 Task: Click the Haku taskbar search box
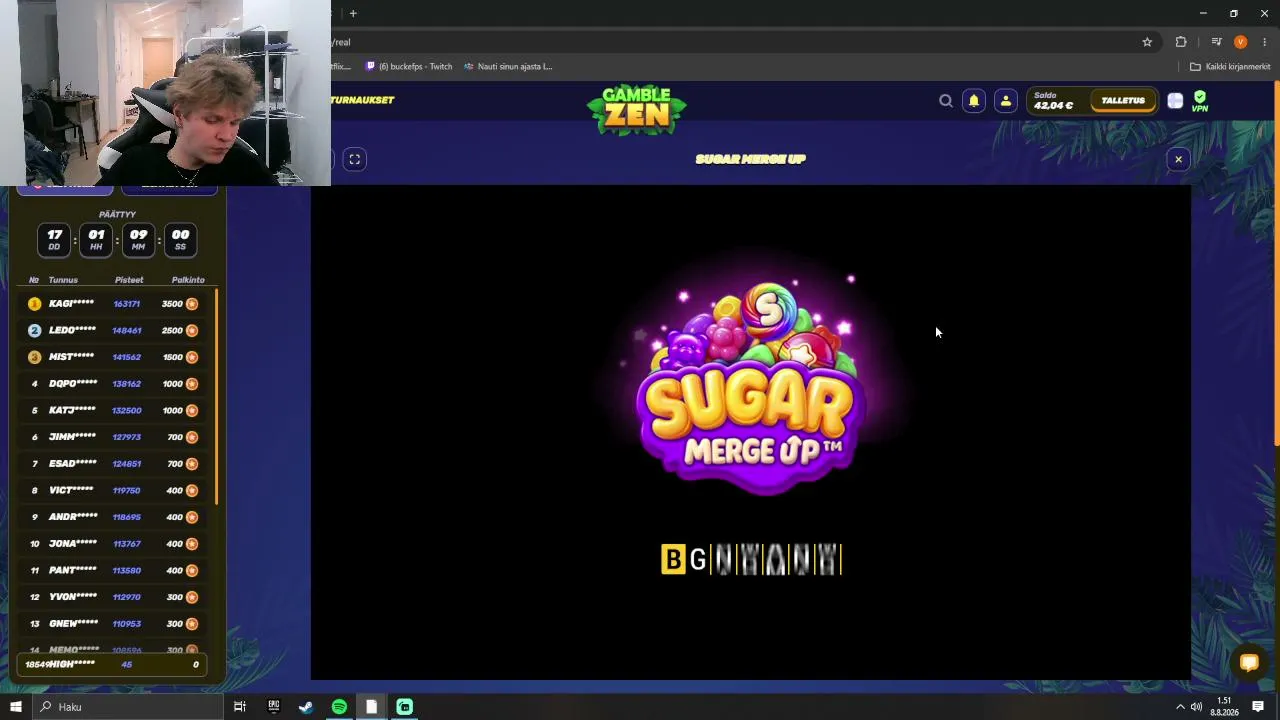click(127, 707)
